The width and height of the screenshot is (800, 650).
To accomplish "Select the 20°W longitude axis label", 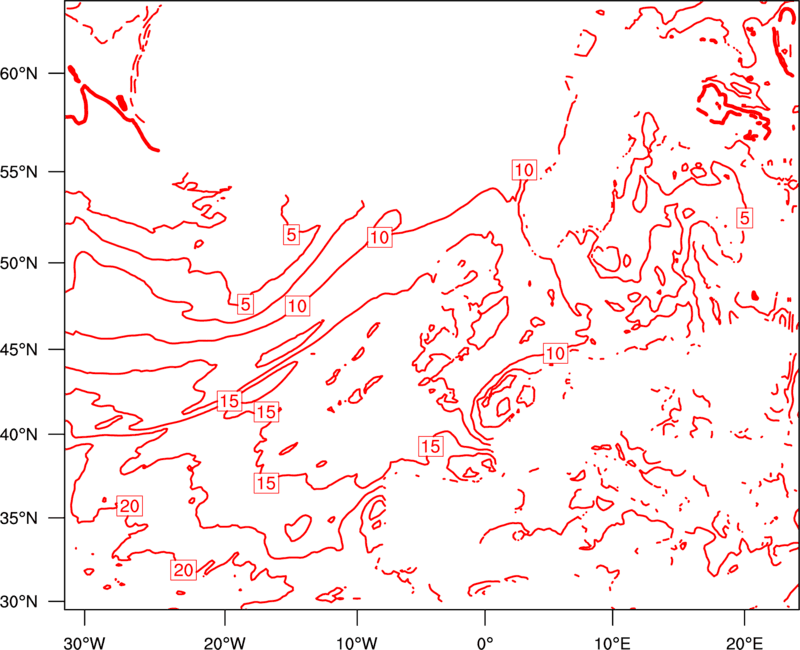I will 224,642.
